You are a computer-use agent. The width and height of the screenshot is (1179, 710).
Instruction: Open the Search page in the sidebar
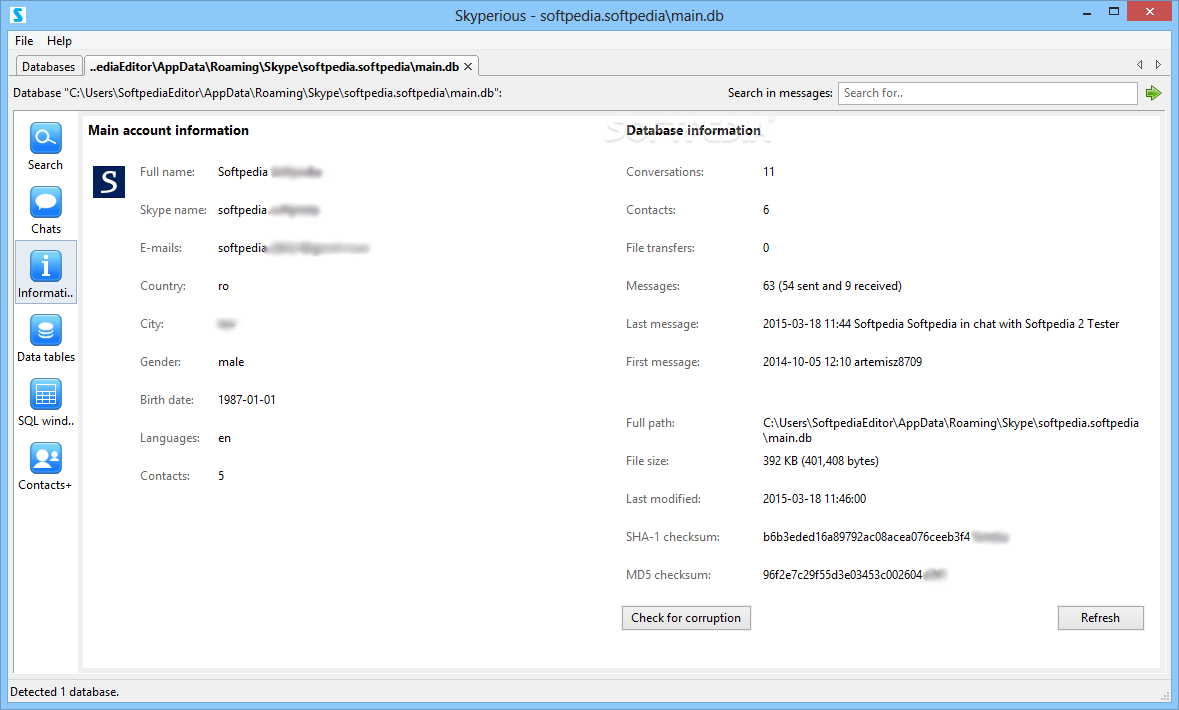(45, 147)
